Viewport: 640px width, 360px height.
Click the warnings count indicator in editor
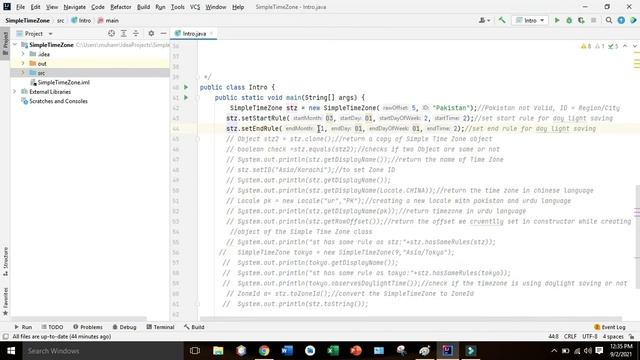point(586,46)
